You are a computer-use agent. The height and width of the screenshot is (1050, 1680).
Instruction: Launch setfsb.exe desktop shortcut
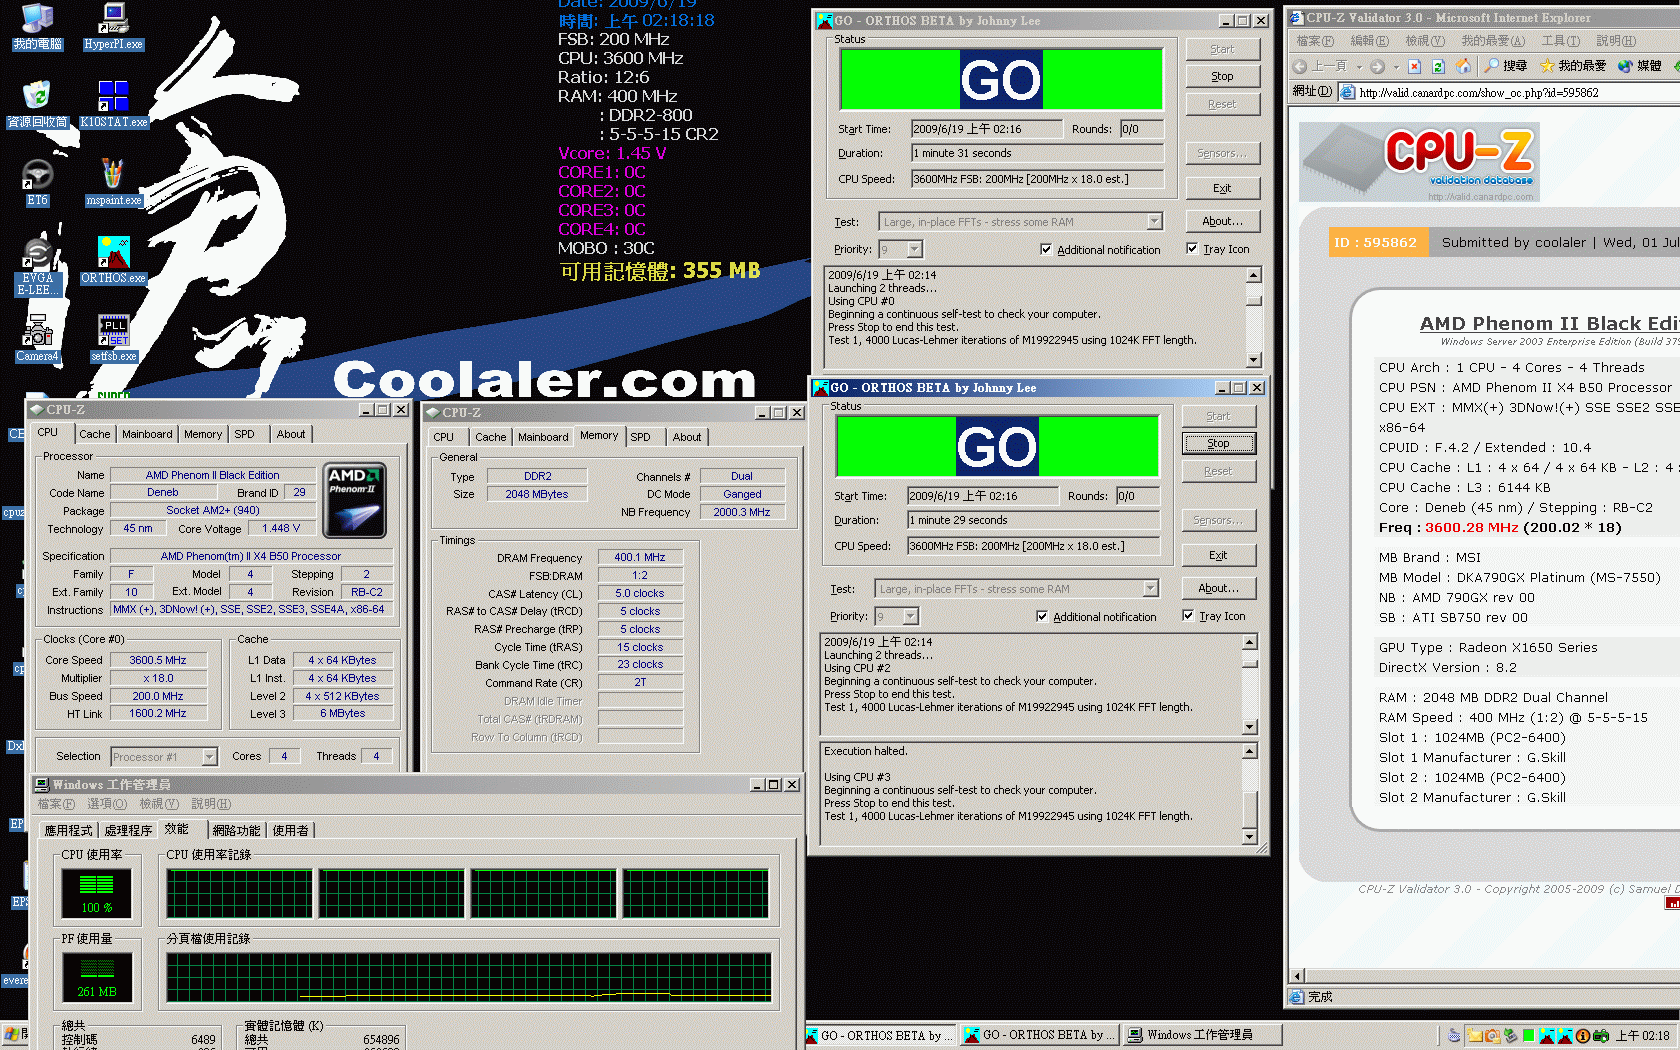pos(113,338)
